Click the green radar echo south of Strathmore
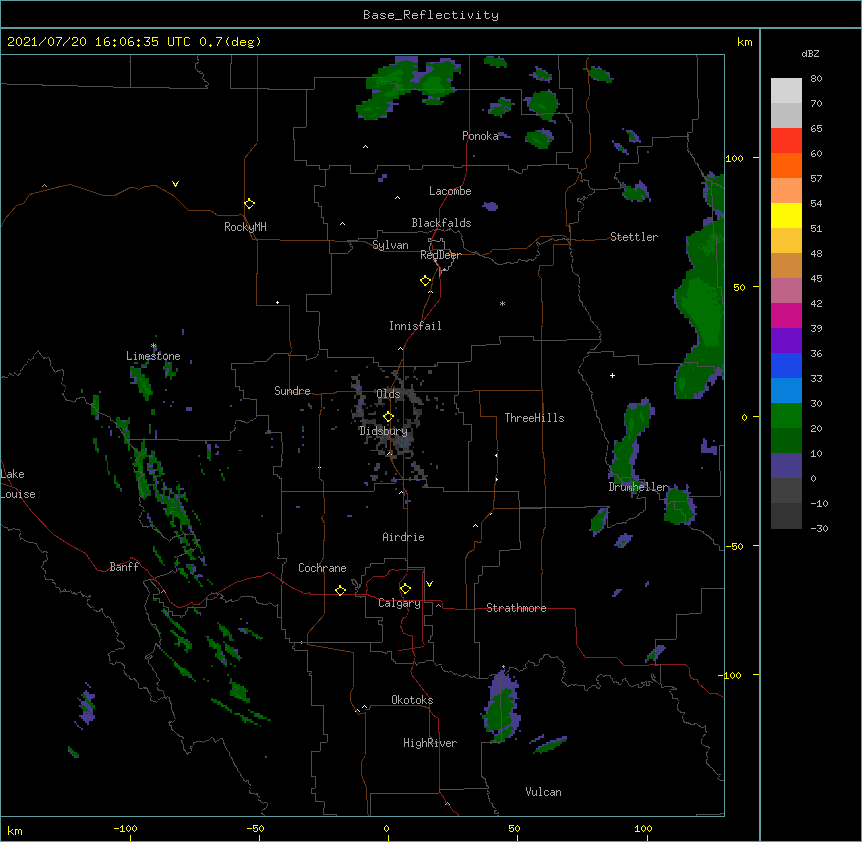The height and width of the screenshot is (842, 862). pos(502,706)
